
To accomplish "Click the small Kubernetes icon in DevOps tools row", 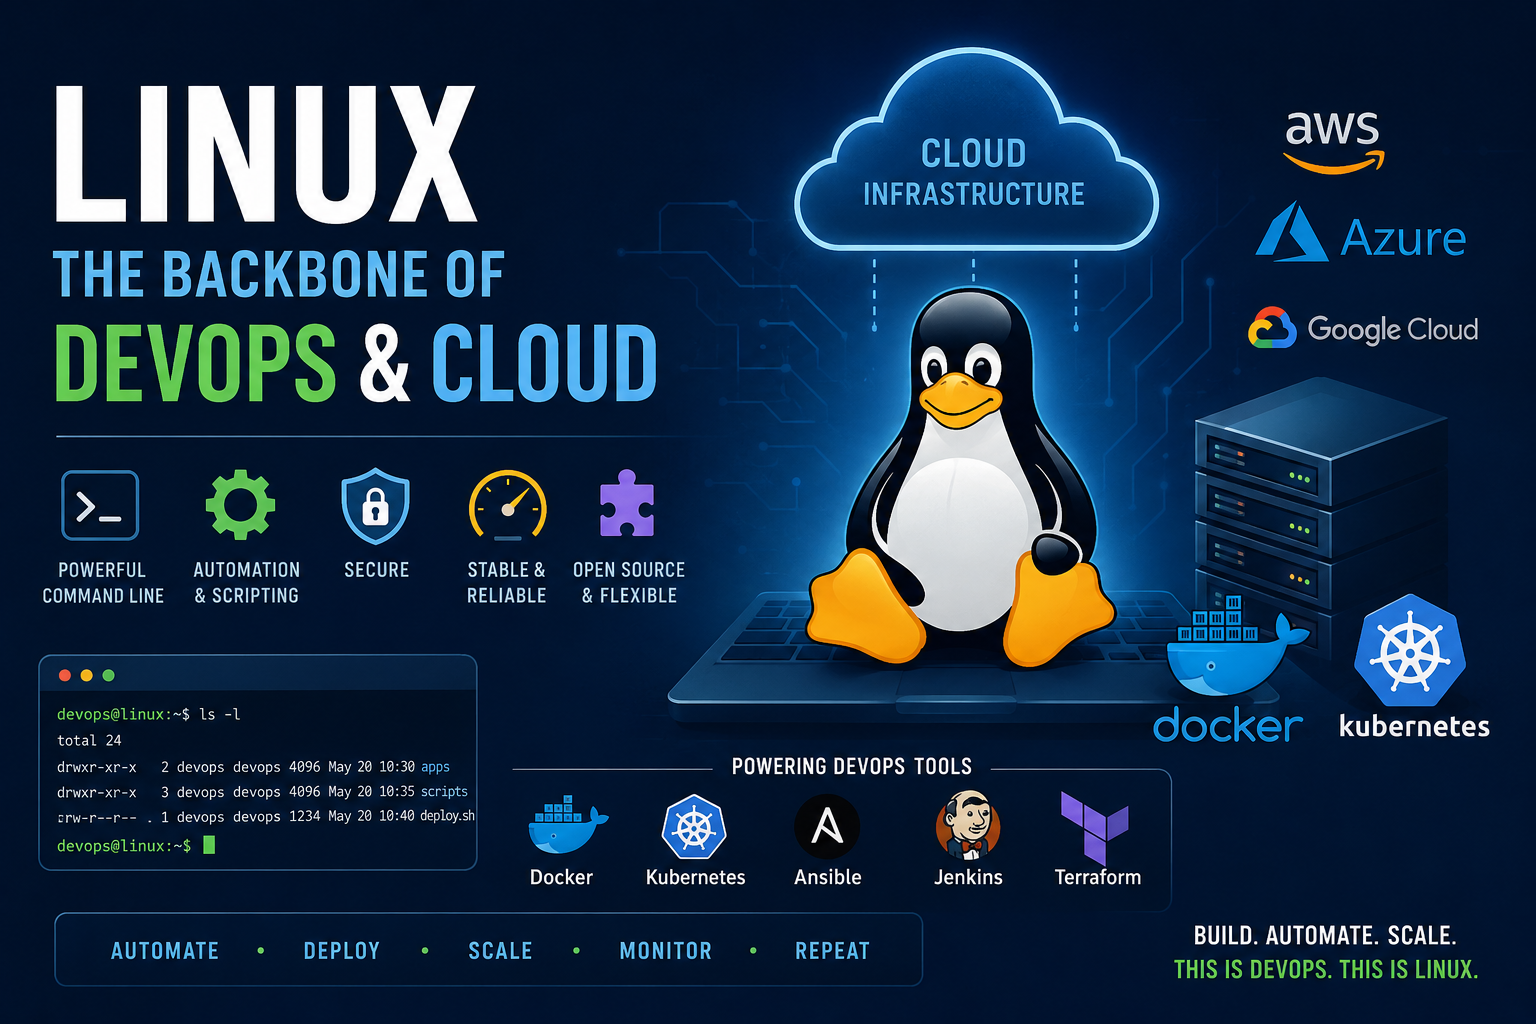I will tap(693, 826).
